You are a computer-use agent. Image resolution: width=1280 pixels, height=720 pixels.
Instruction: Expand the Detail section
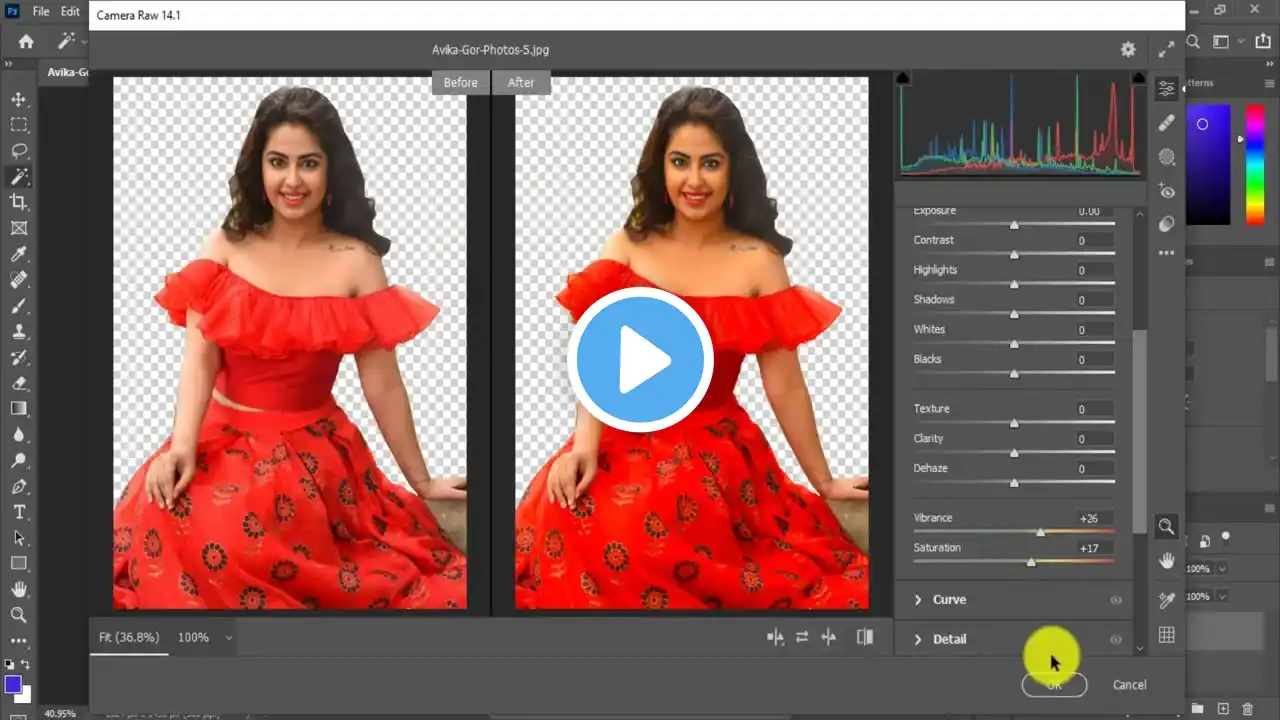[x=918, y=639]
